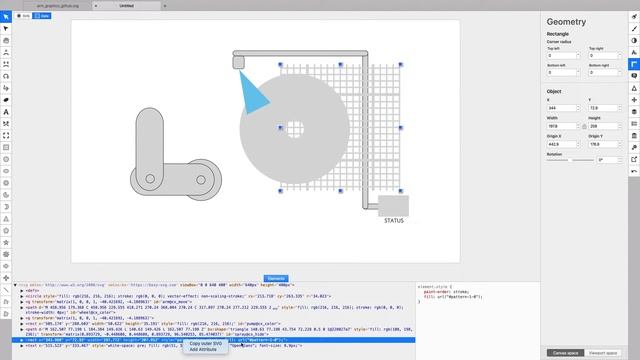640x360 pixels.
Task: Open the History undo panel
Action: coord(634,171)
